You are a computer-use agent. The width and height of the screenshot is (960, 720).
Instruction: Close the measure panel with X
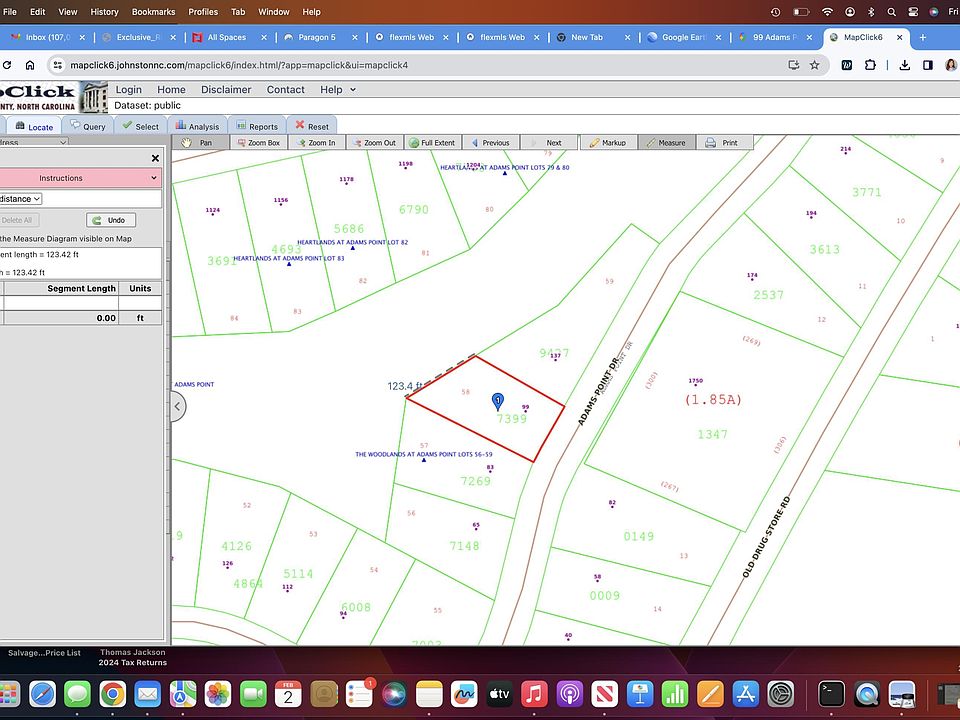pos(155,158)
